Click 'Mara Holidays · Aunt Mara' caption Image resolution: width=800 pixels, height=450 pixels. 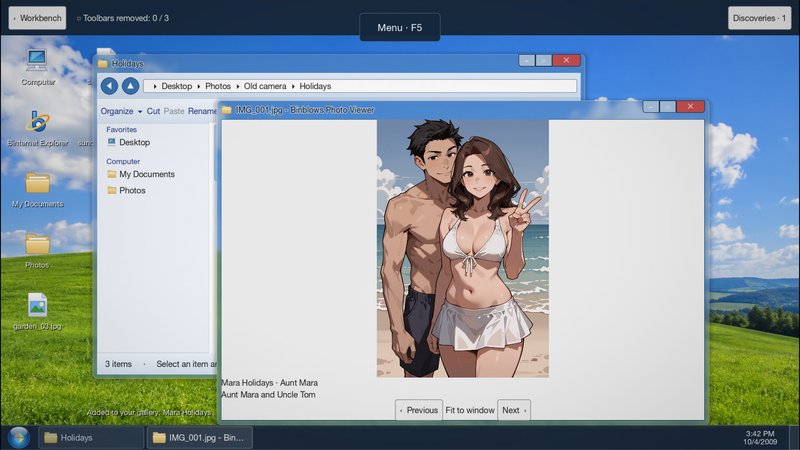click(269, 383)
